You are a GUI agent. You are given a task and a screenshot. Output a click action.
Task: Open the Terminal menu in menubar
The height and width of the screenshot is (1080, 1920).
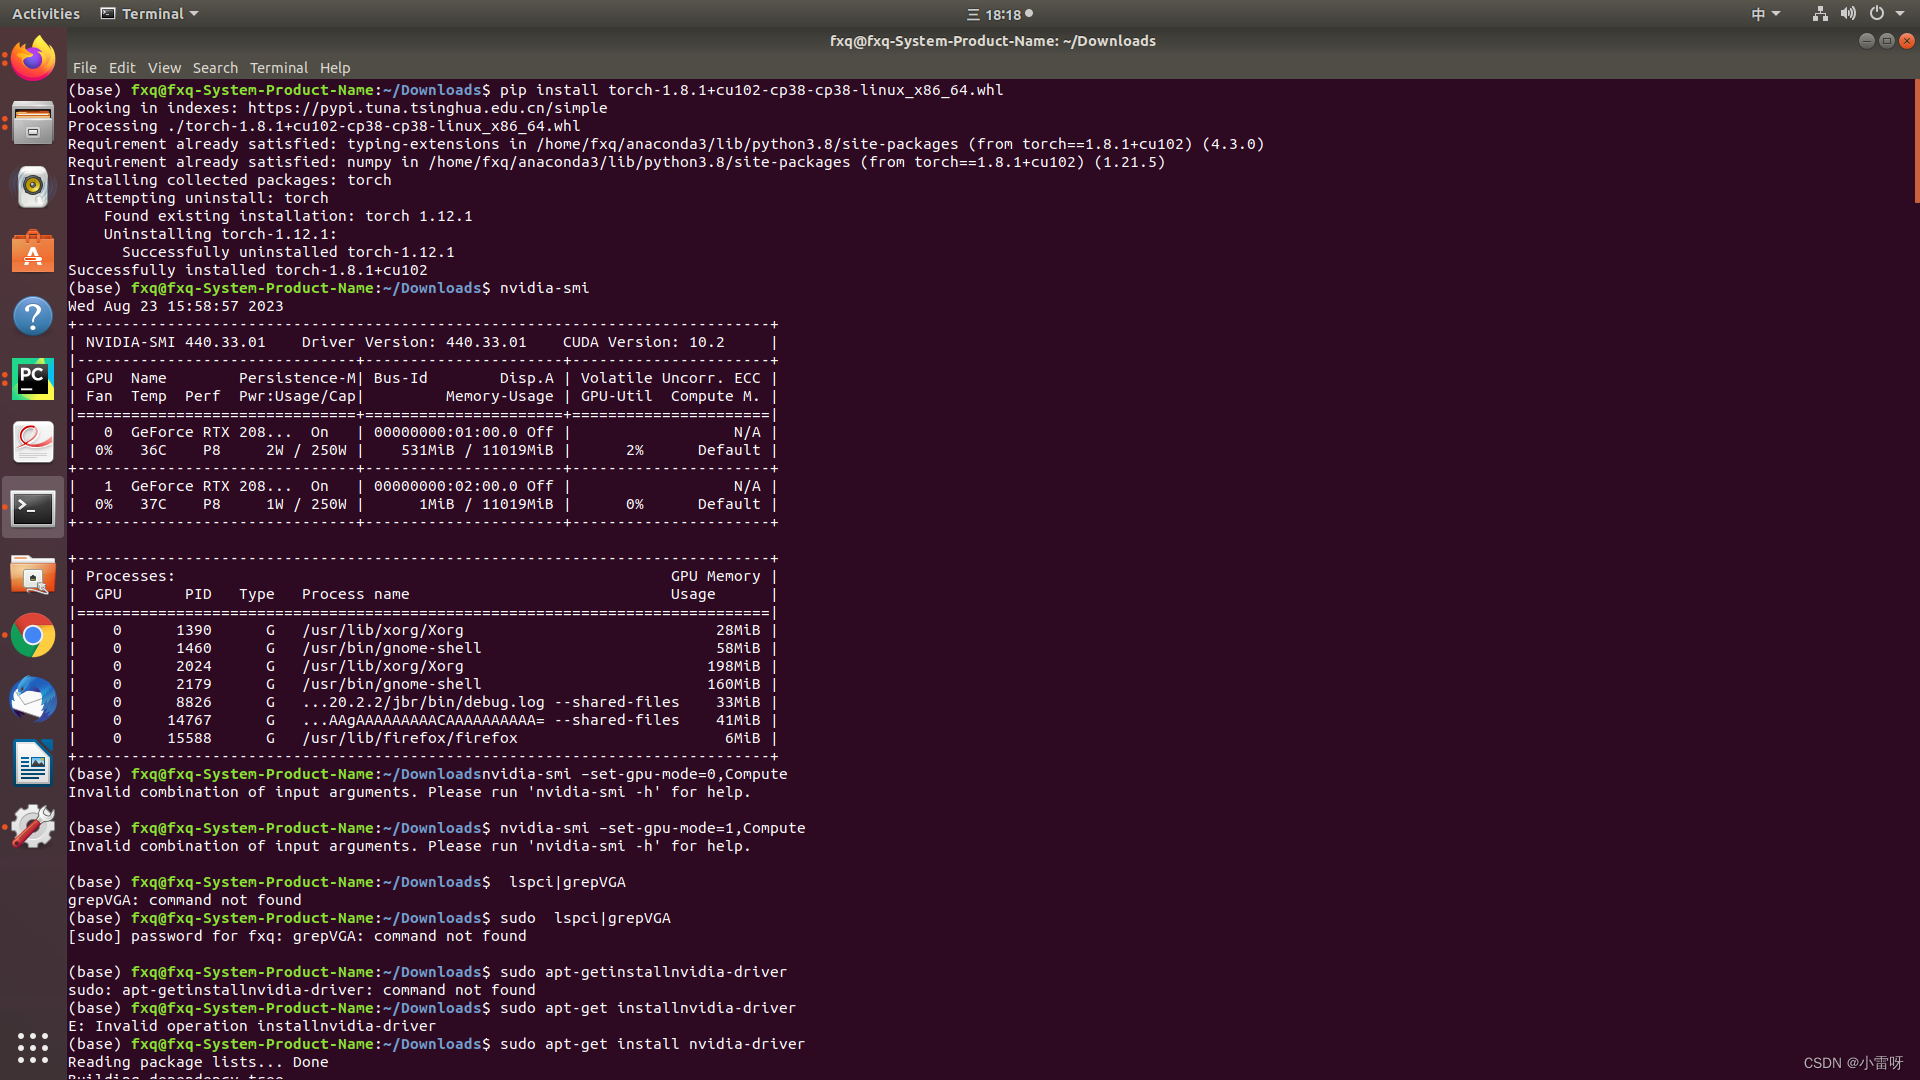coord(278,68)
